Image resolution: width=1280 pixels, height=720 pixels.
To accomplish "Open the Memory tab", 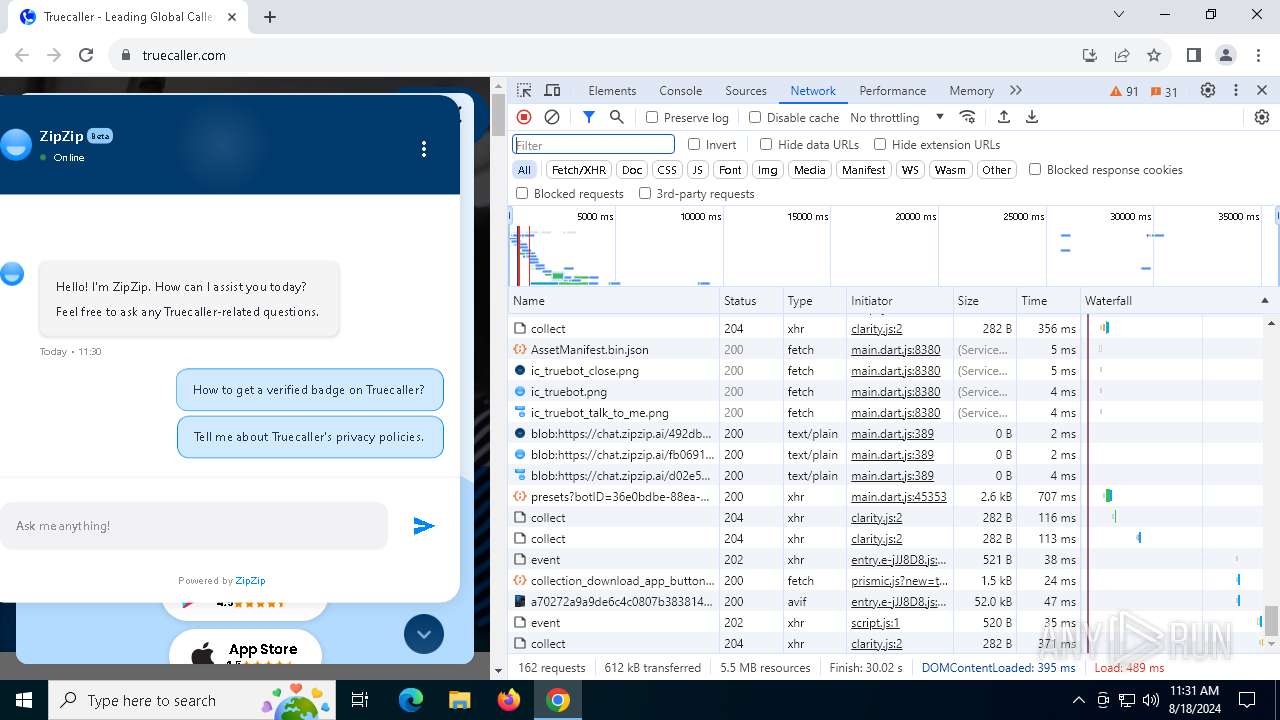I will pyautogui.click(x=971, y=90).
